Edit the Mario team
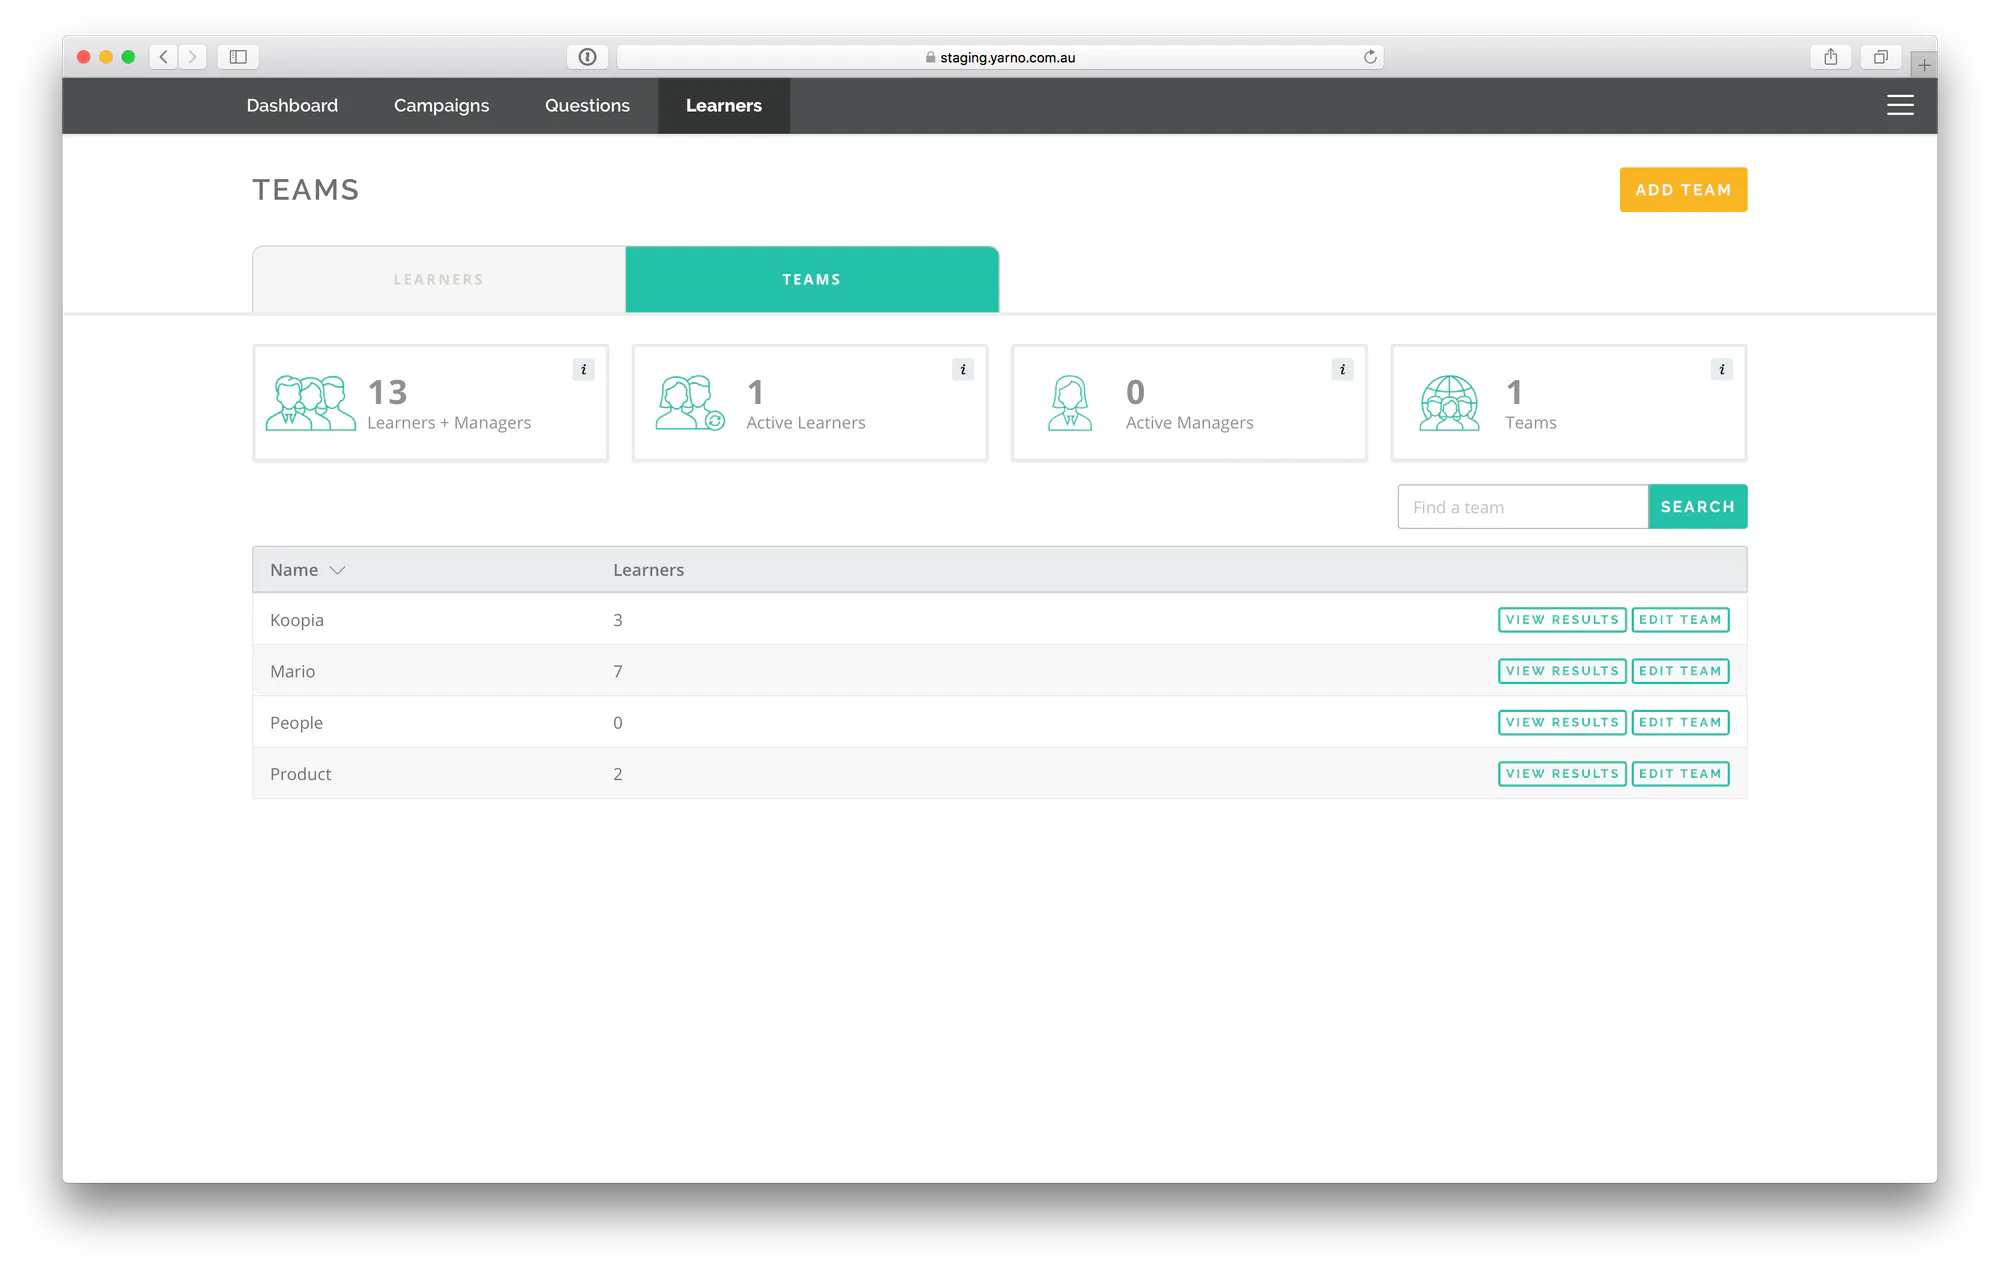 (1680, 671)
